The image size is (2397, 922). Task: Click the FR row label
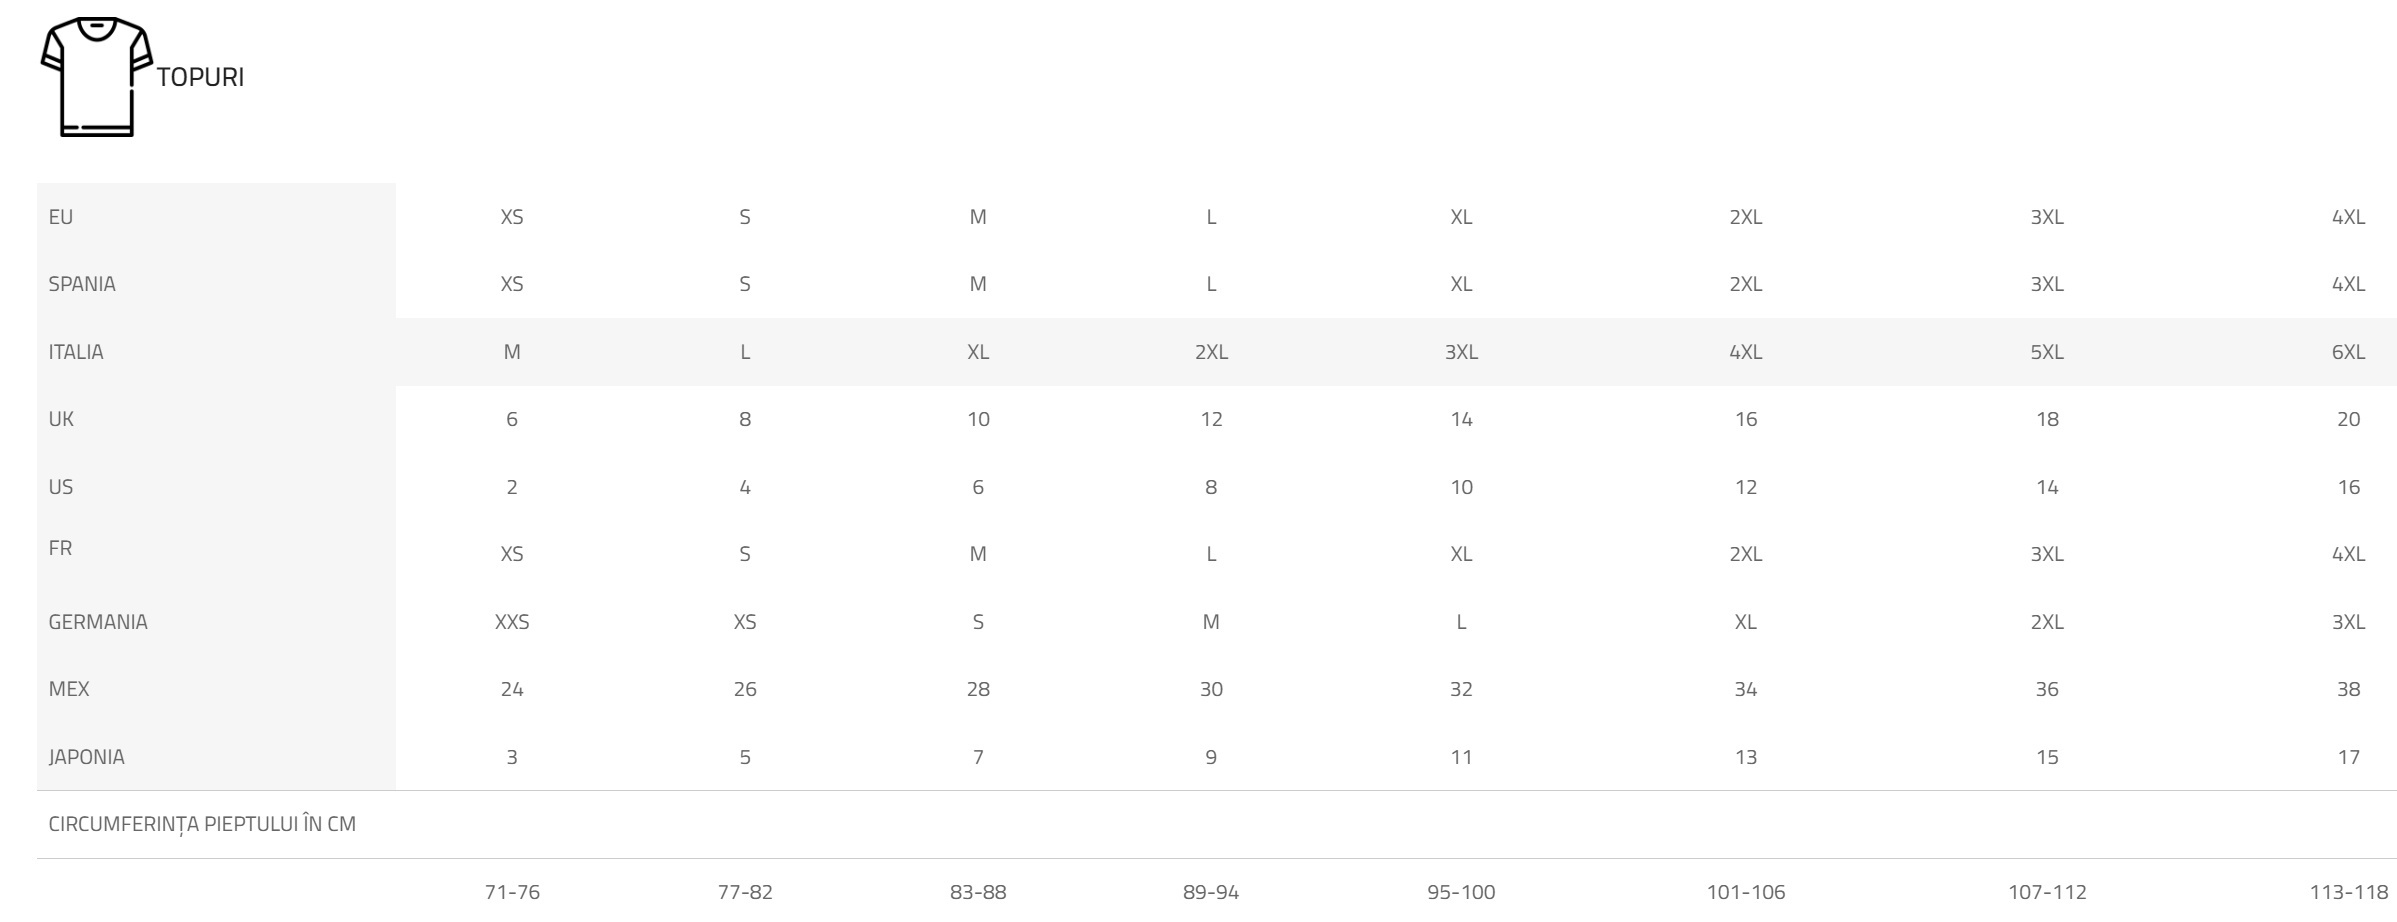click(x=60, y=548)
